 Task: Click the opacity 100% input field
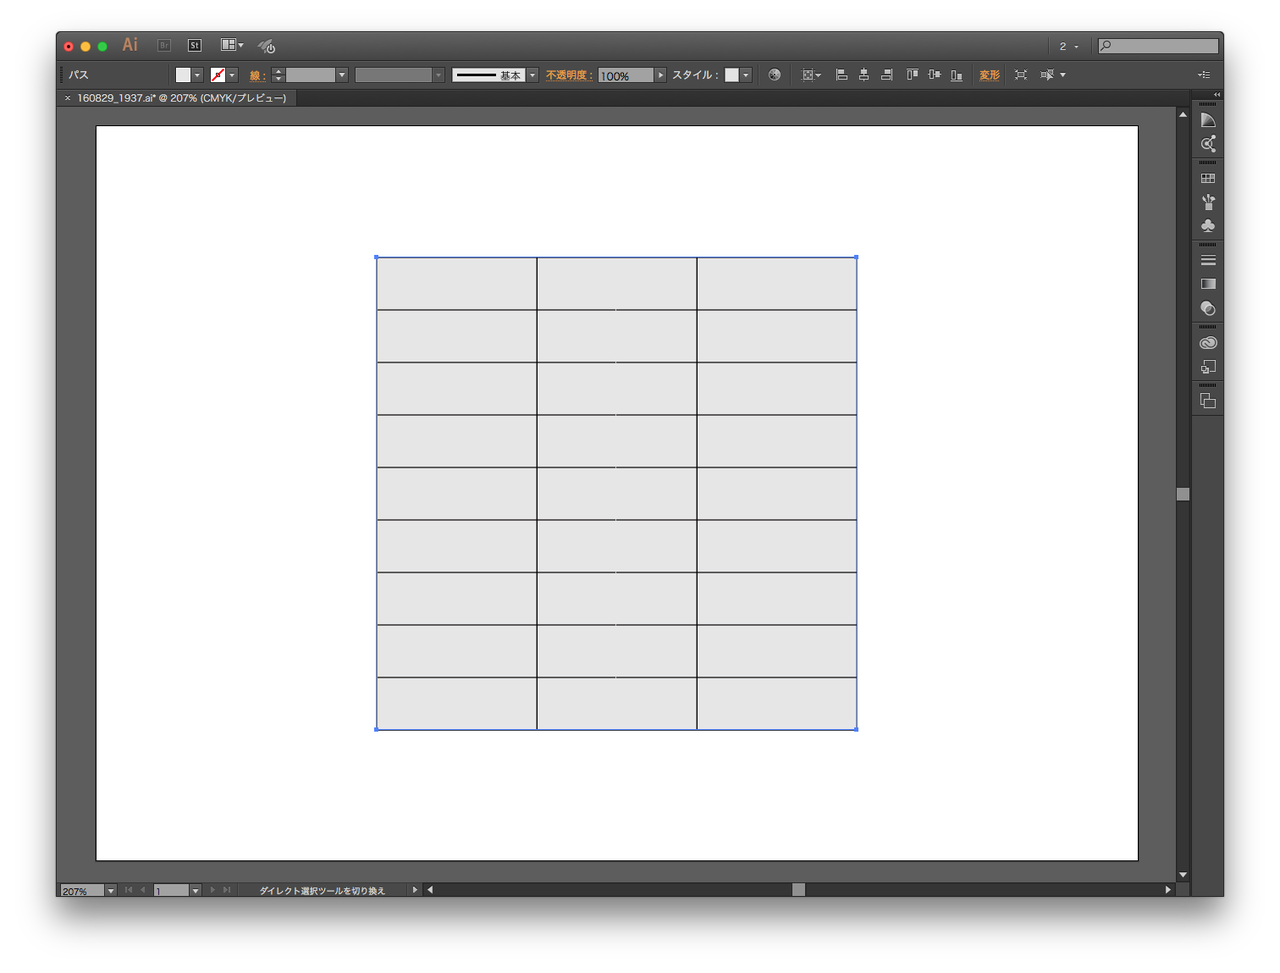626,75
